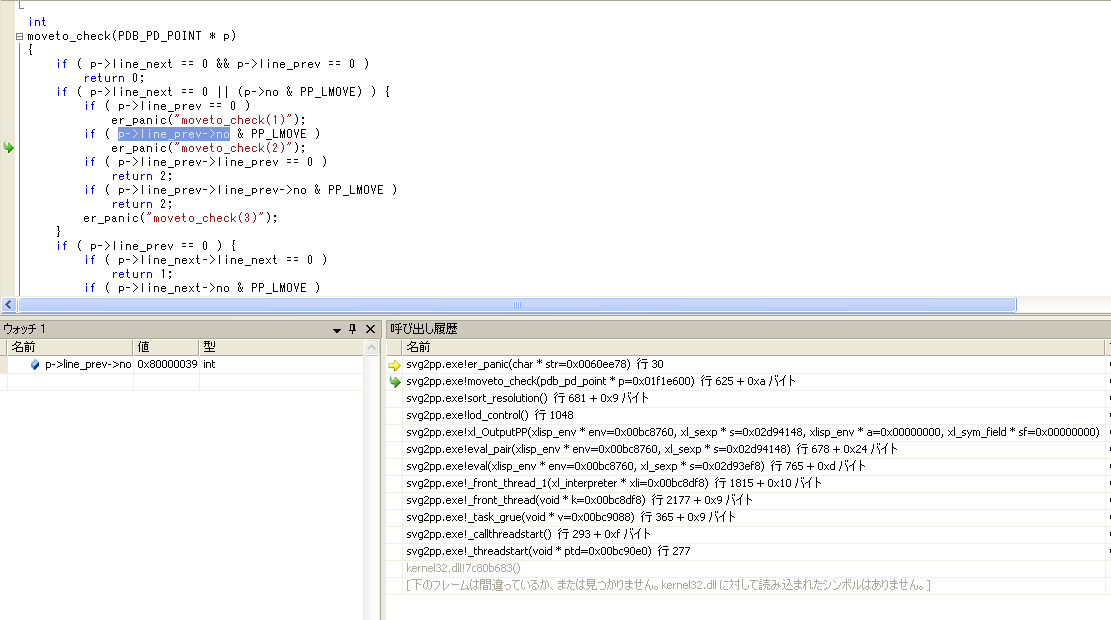Click the green arrow icon next to moveto_check frame
The image size is (1111, 620).
tap(395, 382)
